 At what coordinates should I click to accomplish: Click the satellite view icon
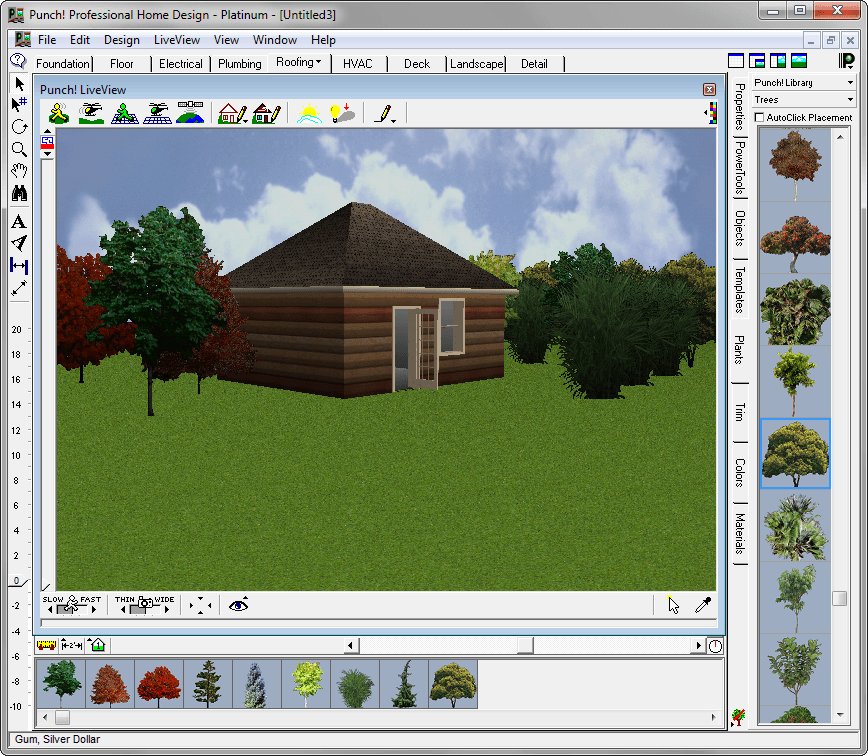click(189, 113)
